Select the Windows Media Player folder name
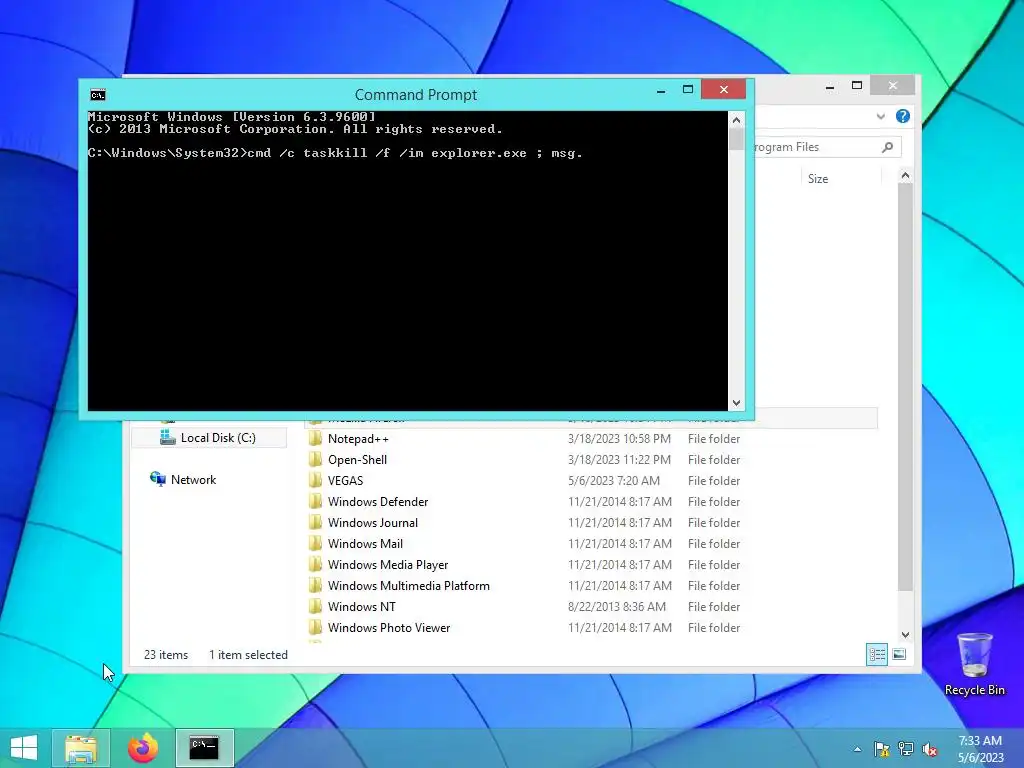The height and width of the screenshot is (768, 1024). point(388,565)
